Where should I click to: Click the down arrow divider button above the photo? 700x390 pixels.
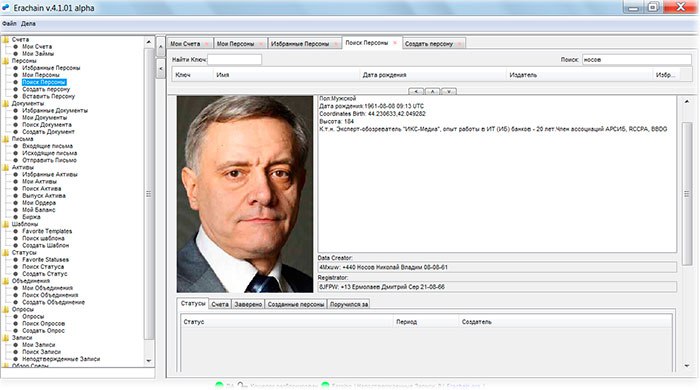point(449,91)
